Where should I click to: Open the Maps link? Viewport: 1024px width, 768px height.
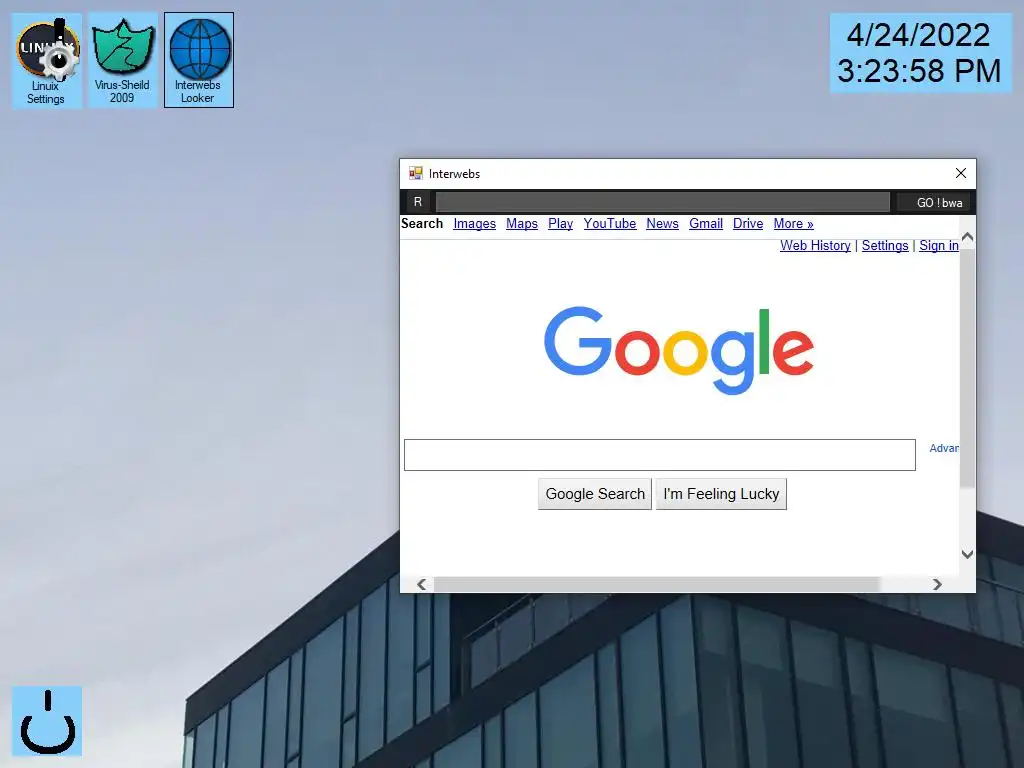coord(522,223)
